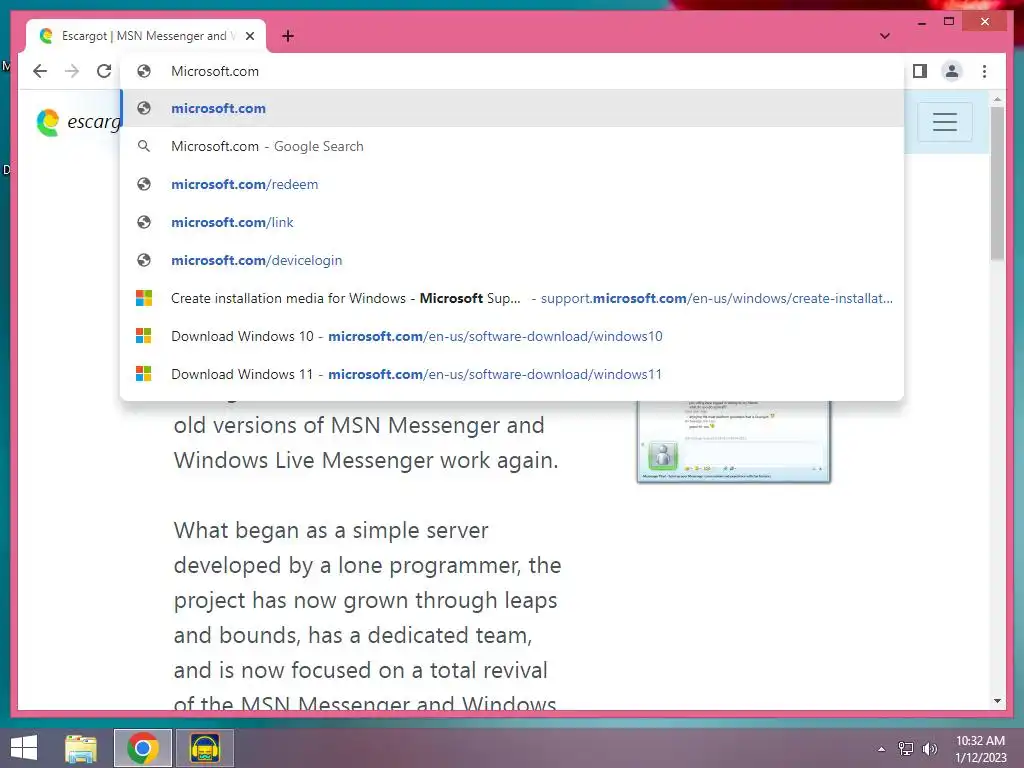This screenshot has width=1024, height=768.
Task: Click the scrollbar down arrow
Action: pyautogui.click(x=997, y=701)
